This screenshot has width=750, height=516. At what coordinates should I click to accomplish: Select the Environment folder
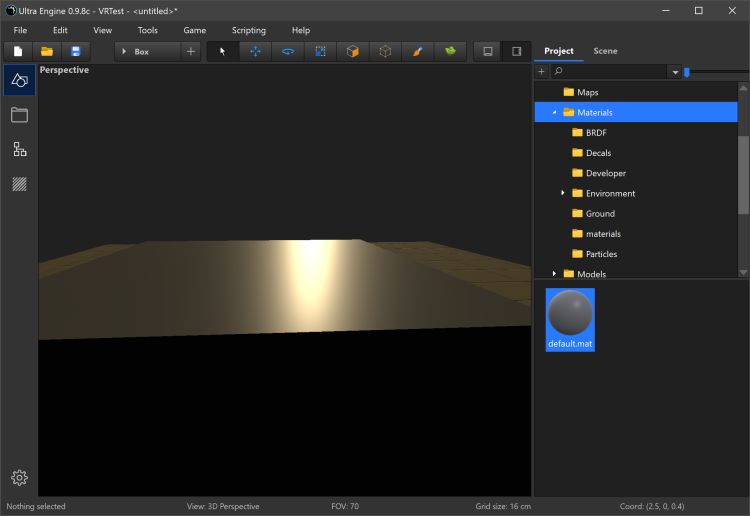coord(604,193)
